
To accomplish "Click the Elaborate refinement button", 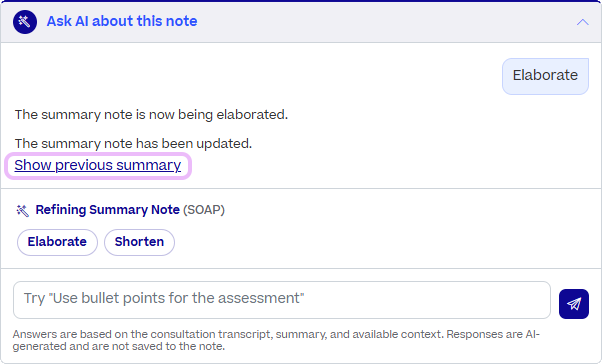I will coord(57,242).
